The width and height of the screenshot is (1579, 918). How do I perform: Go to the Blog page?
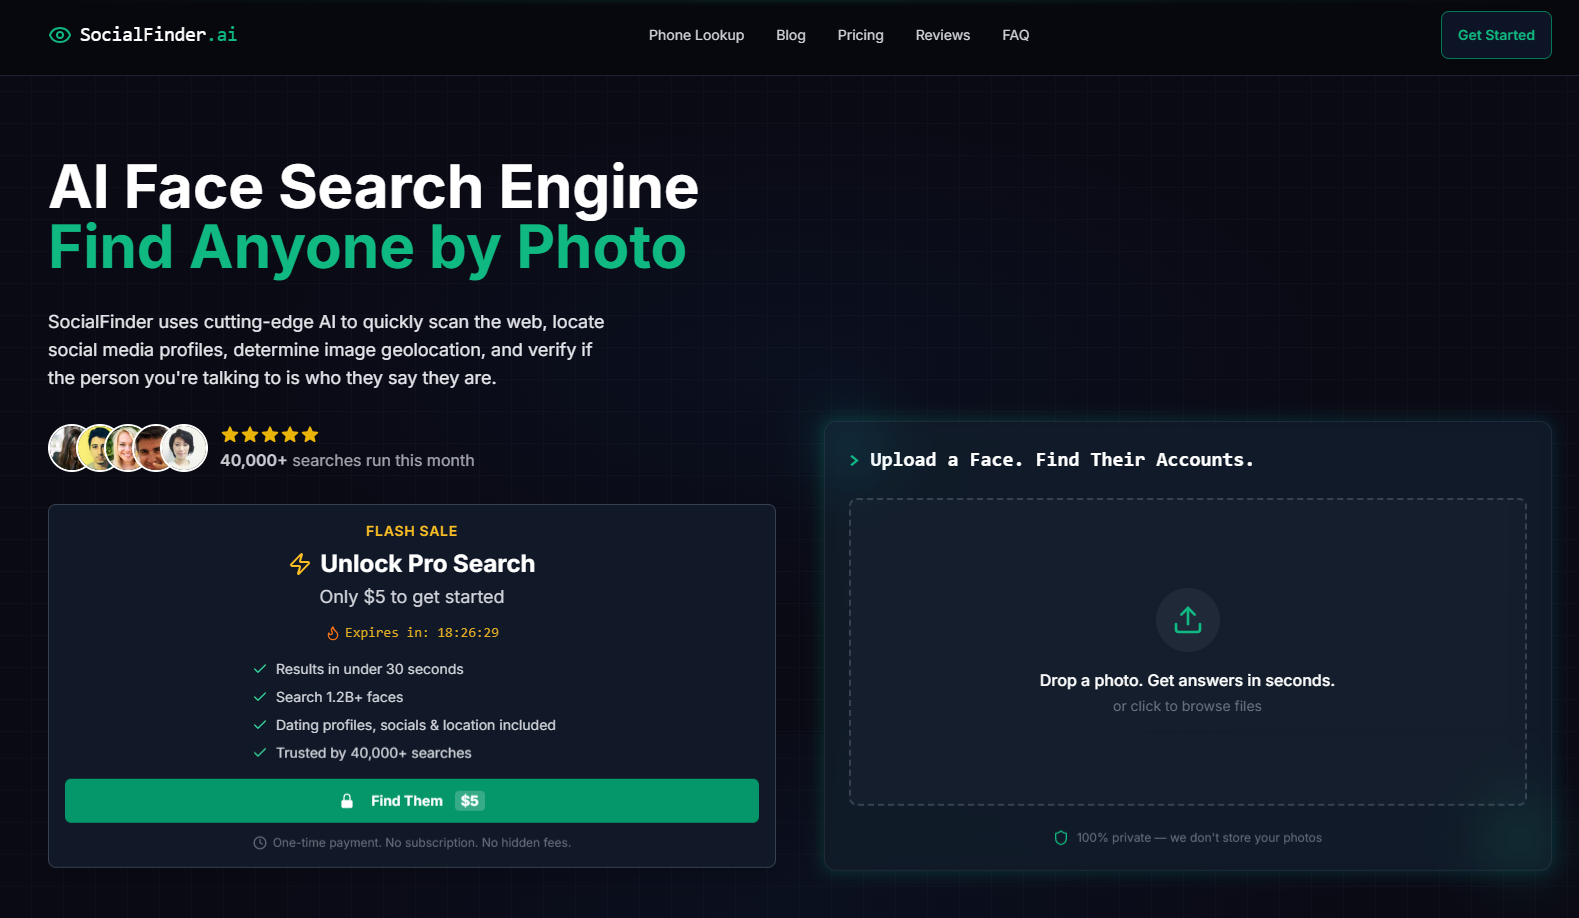pos(790,35)
